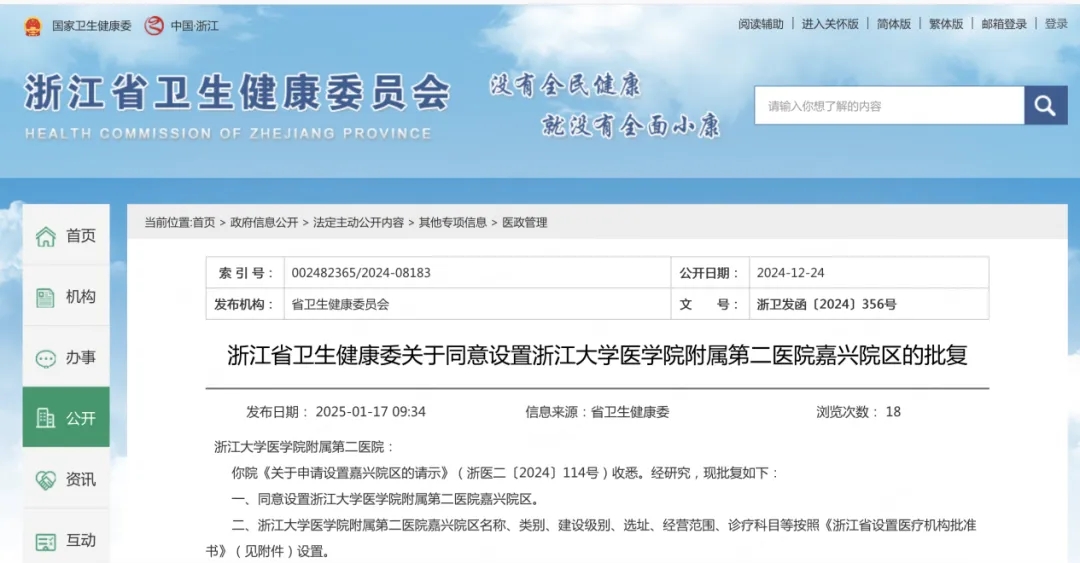Screen dimensions: 1080x563
Task: Click the China Zhejiang red logo icon
Action: click(x=154, y=26)
